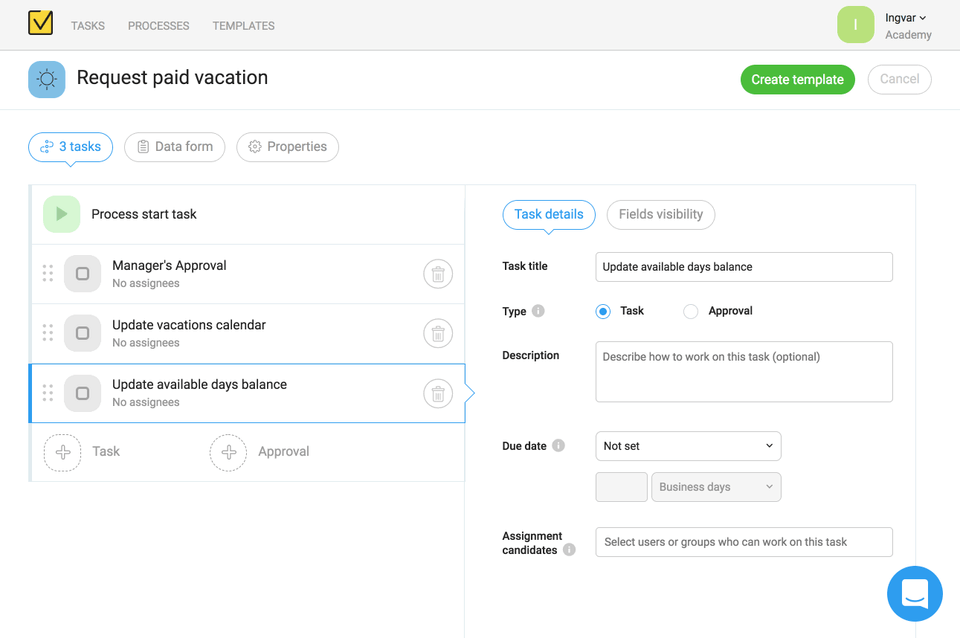Add a new Task with plus icon

63,452
